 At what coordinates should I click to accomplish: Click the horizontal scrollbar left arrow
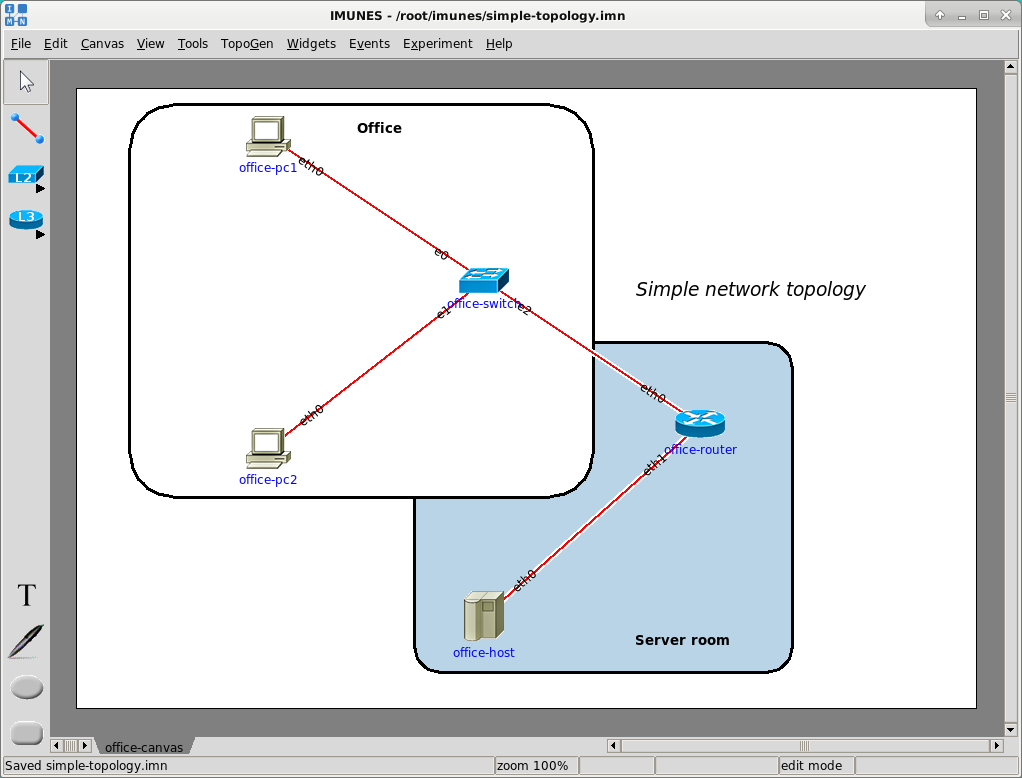[x=613, y=745]
